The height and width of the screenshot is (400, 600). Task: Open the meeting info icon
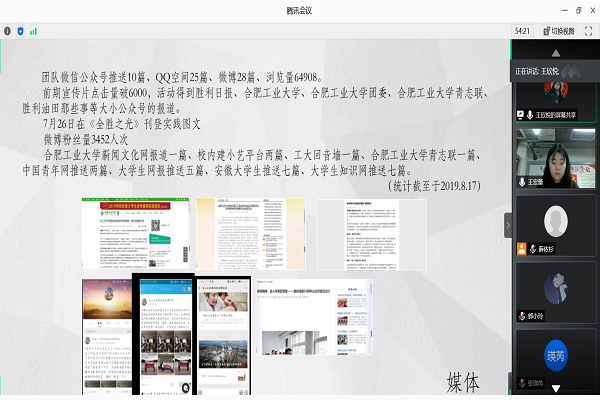point(7,31)
